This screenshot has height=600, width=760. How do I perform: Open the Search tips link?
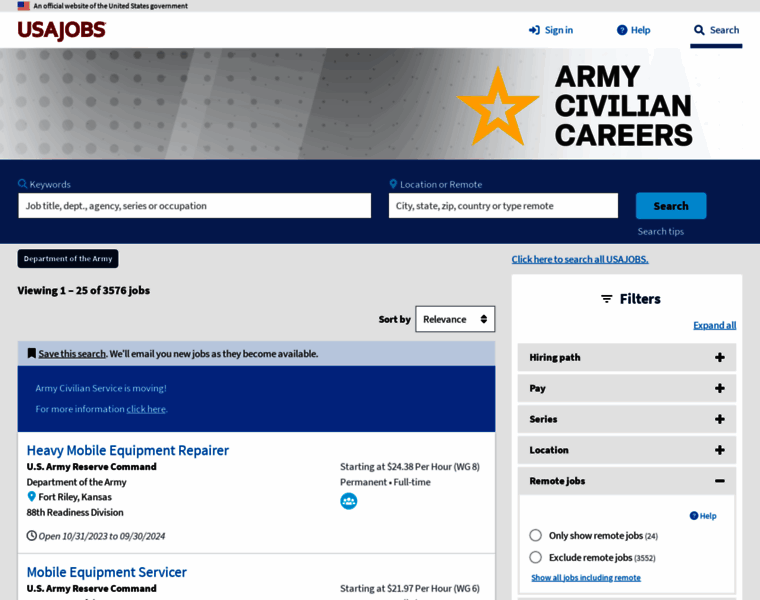pyautogui.click(x=660, y=231)
